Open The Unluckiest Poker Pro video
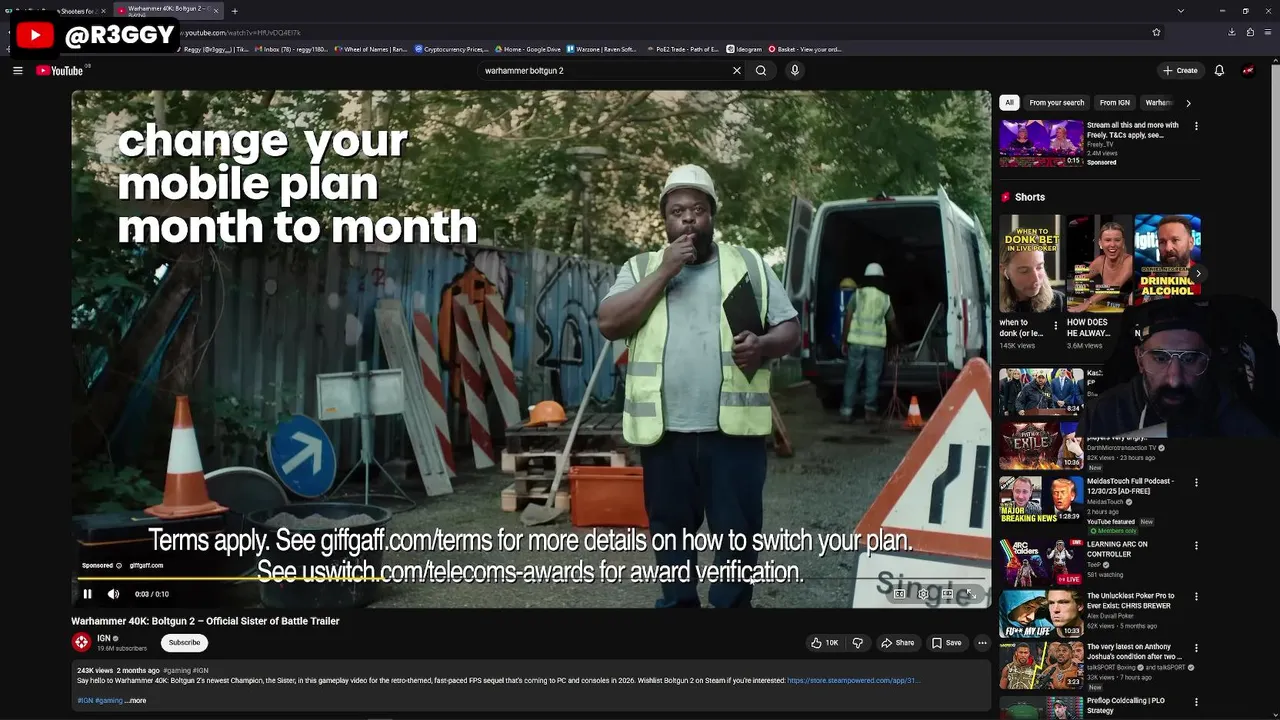 click(x=1041, y=614)
